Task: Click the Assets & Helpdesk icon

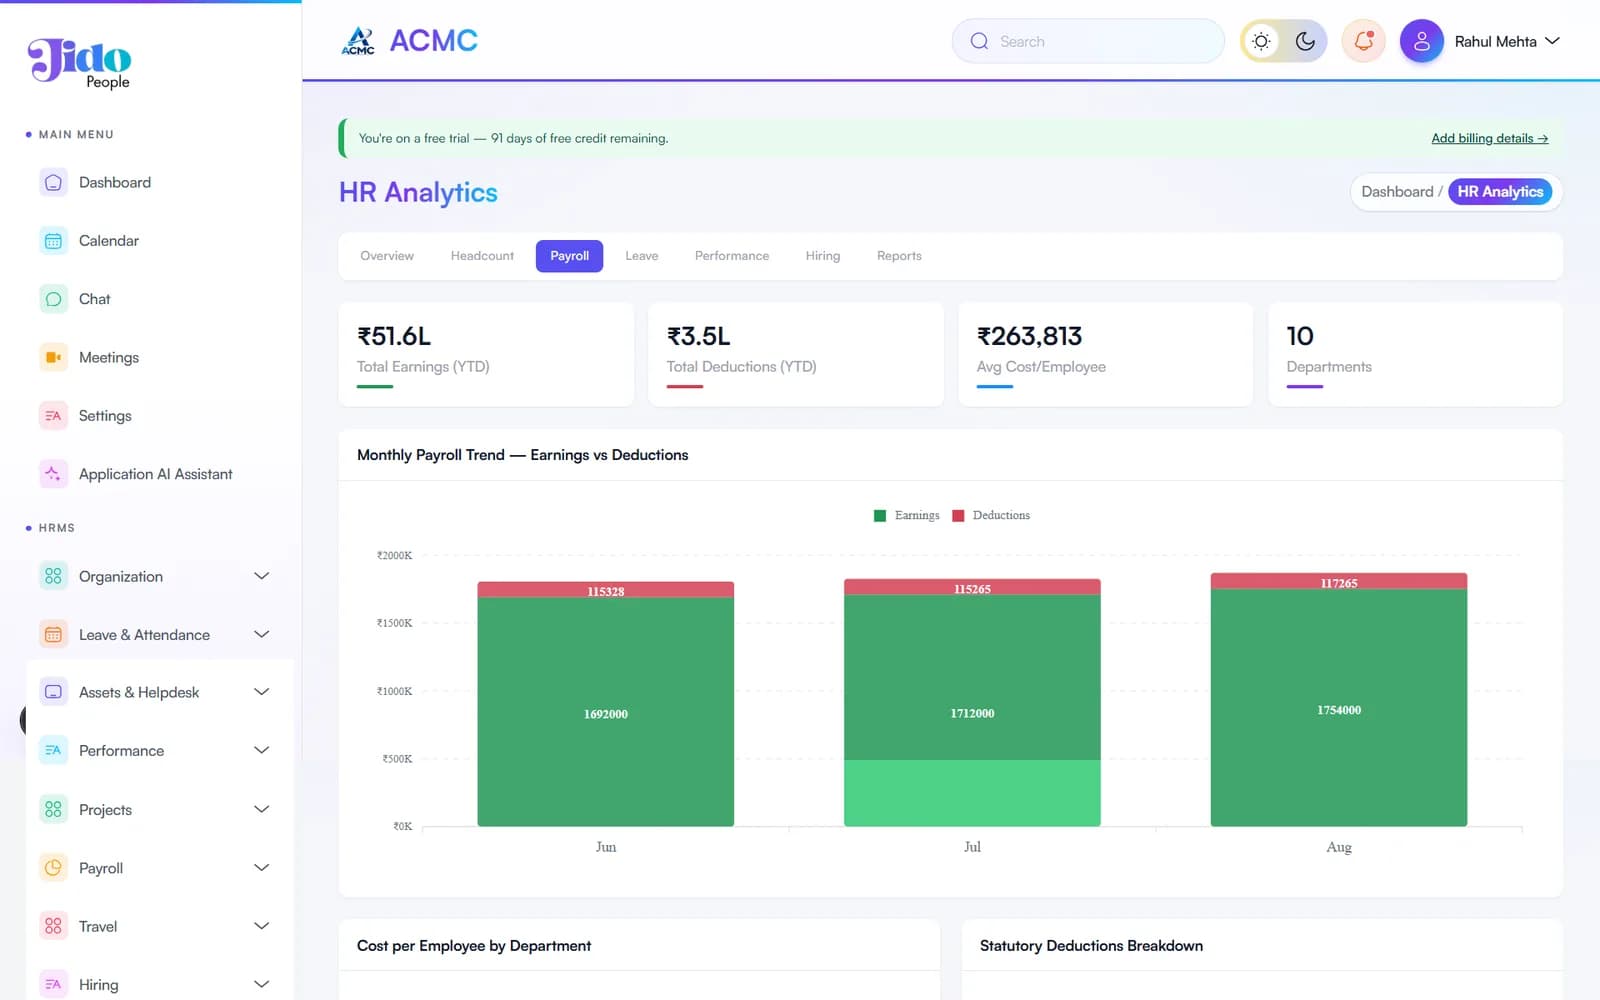Action: pyautogui.click(x=53, y=692)
